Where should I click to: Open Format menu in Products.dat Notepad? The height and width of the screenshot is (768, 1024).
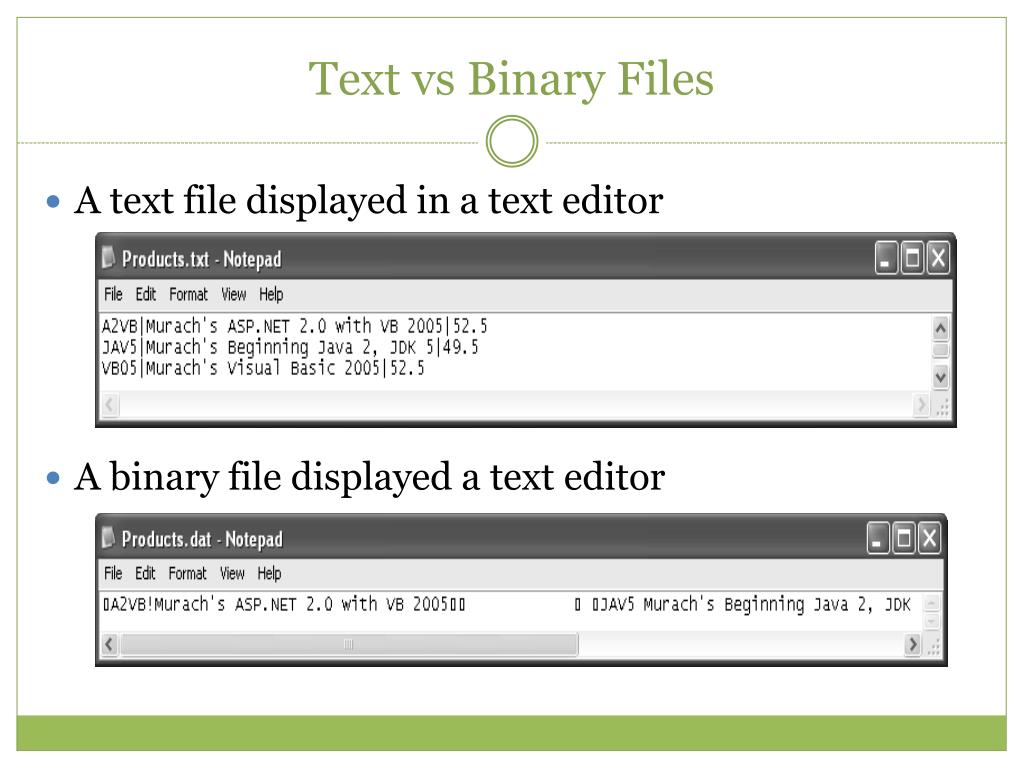[x=187, y=573]
